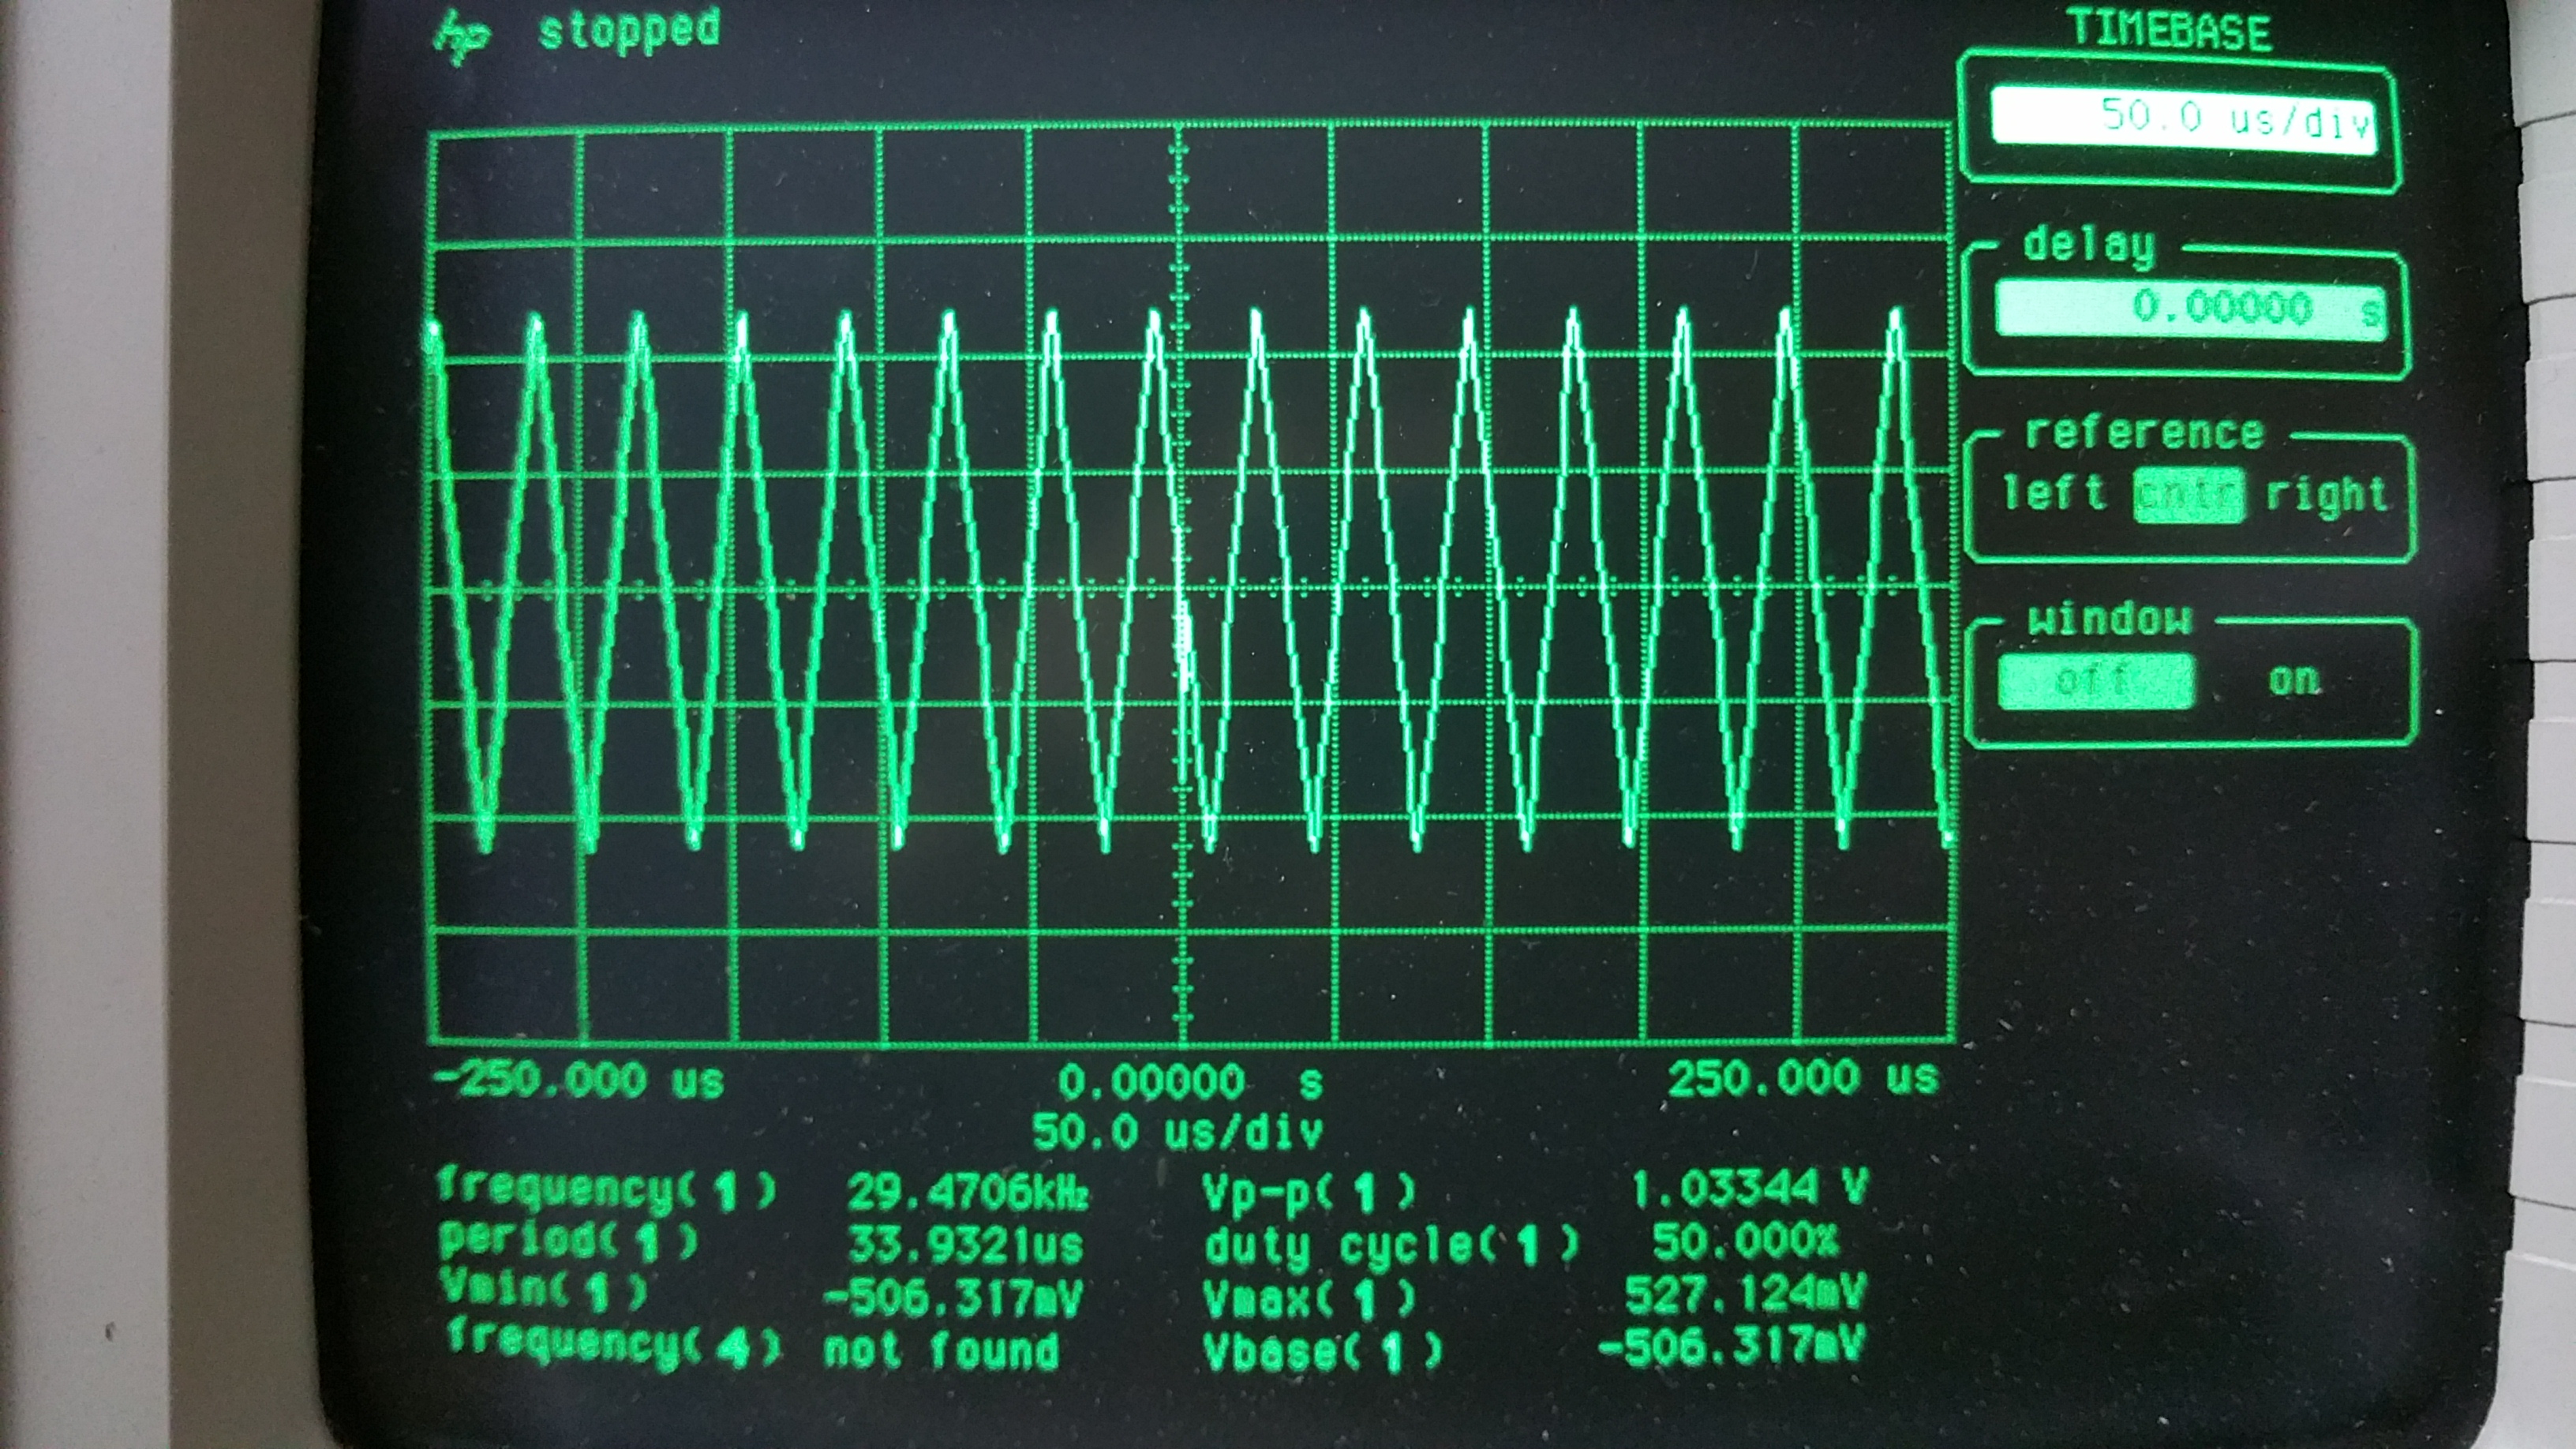Select the delay 0.00000 s field
Image resolution: width=2576 pixels, height=1449 pixels.
point(2190,309)
